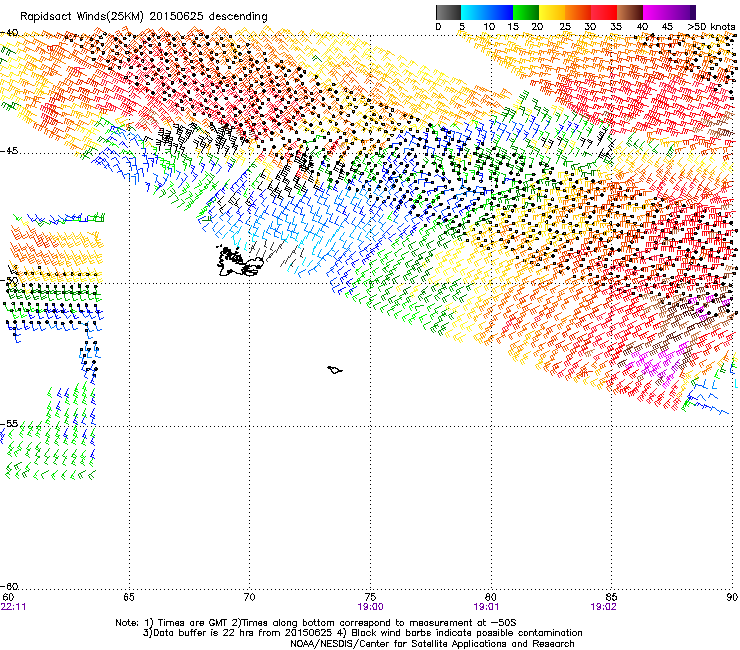Click the latitude label '-40'
Screen dimensions: 740x650
(9, 33)
